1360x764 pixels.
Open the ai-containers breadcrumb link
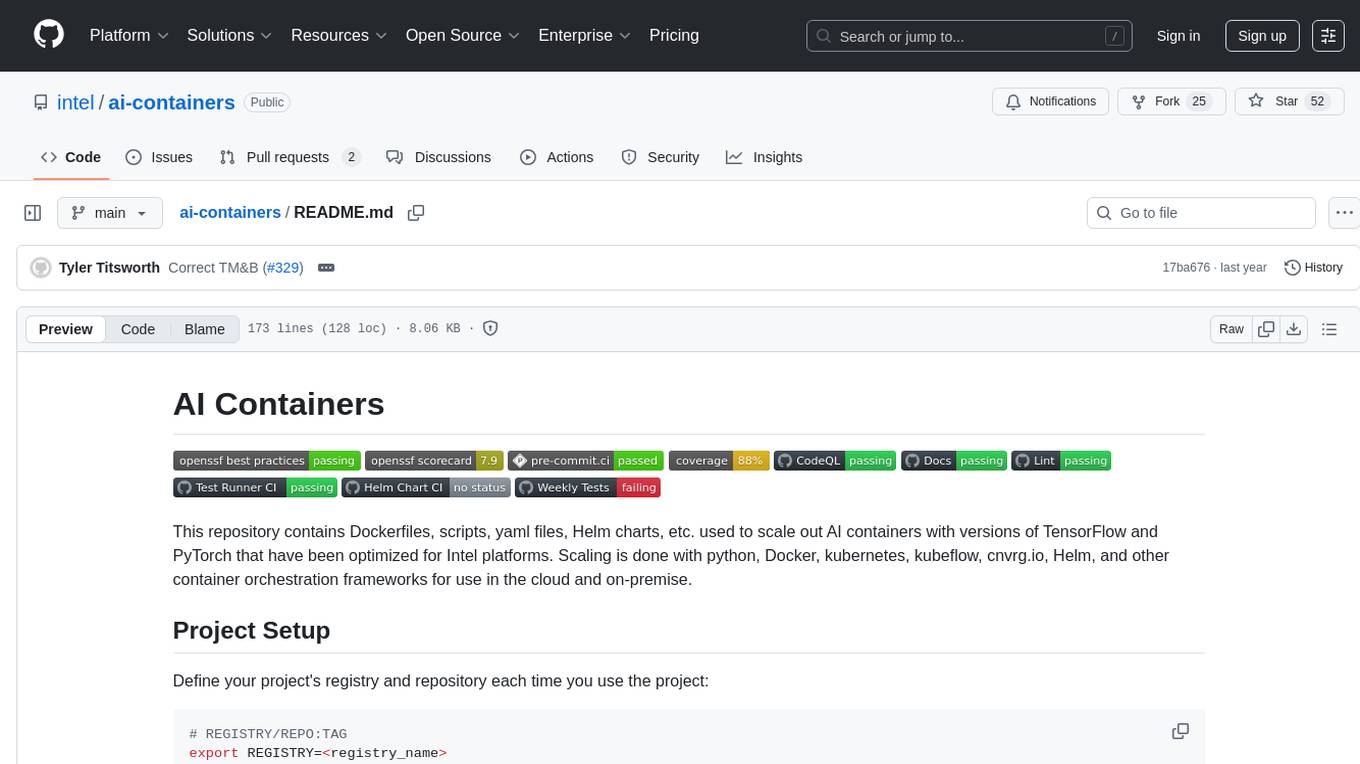tap(230, 213)
